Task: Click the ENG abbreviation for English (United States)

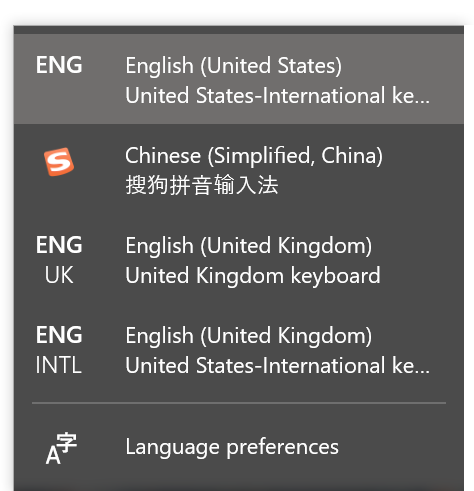Action: (59, 65)
